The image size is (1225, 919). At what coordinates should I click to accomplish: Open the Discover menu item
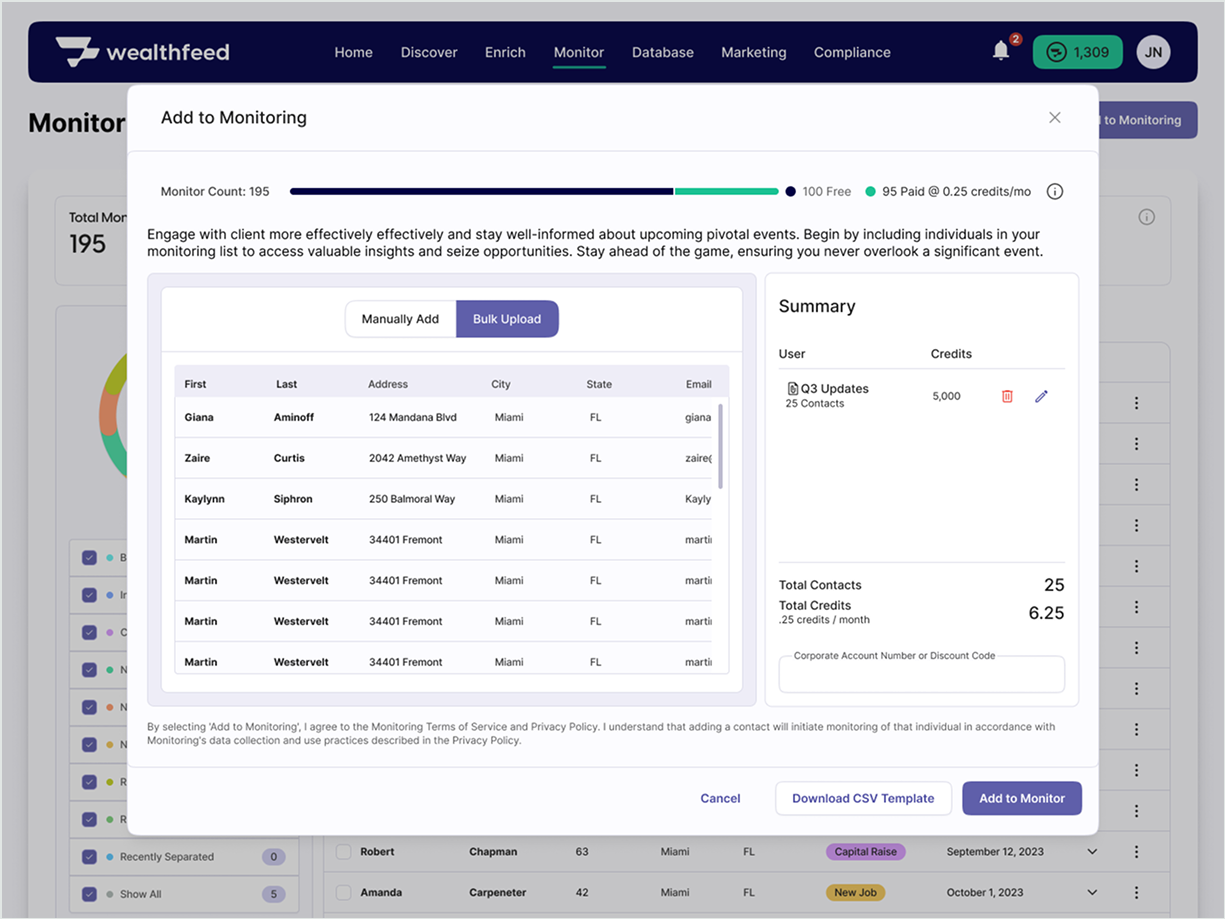(x=429, y=52)
